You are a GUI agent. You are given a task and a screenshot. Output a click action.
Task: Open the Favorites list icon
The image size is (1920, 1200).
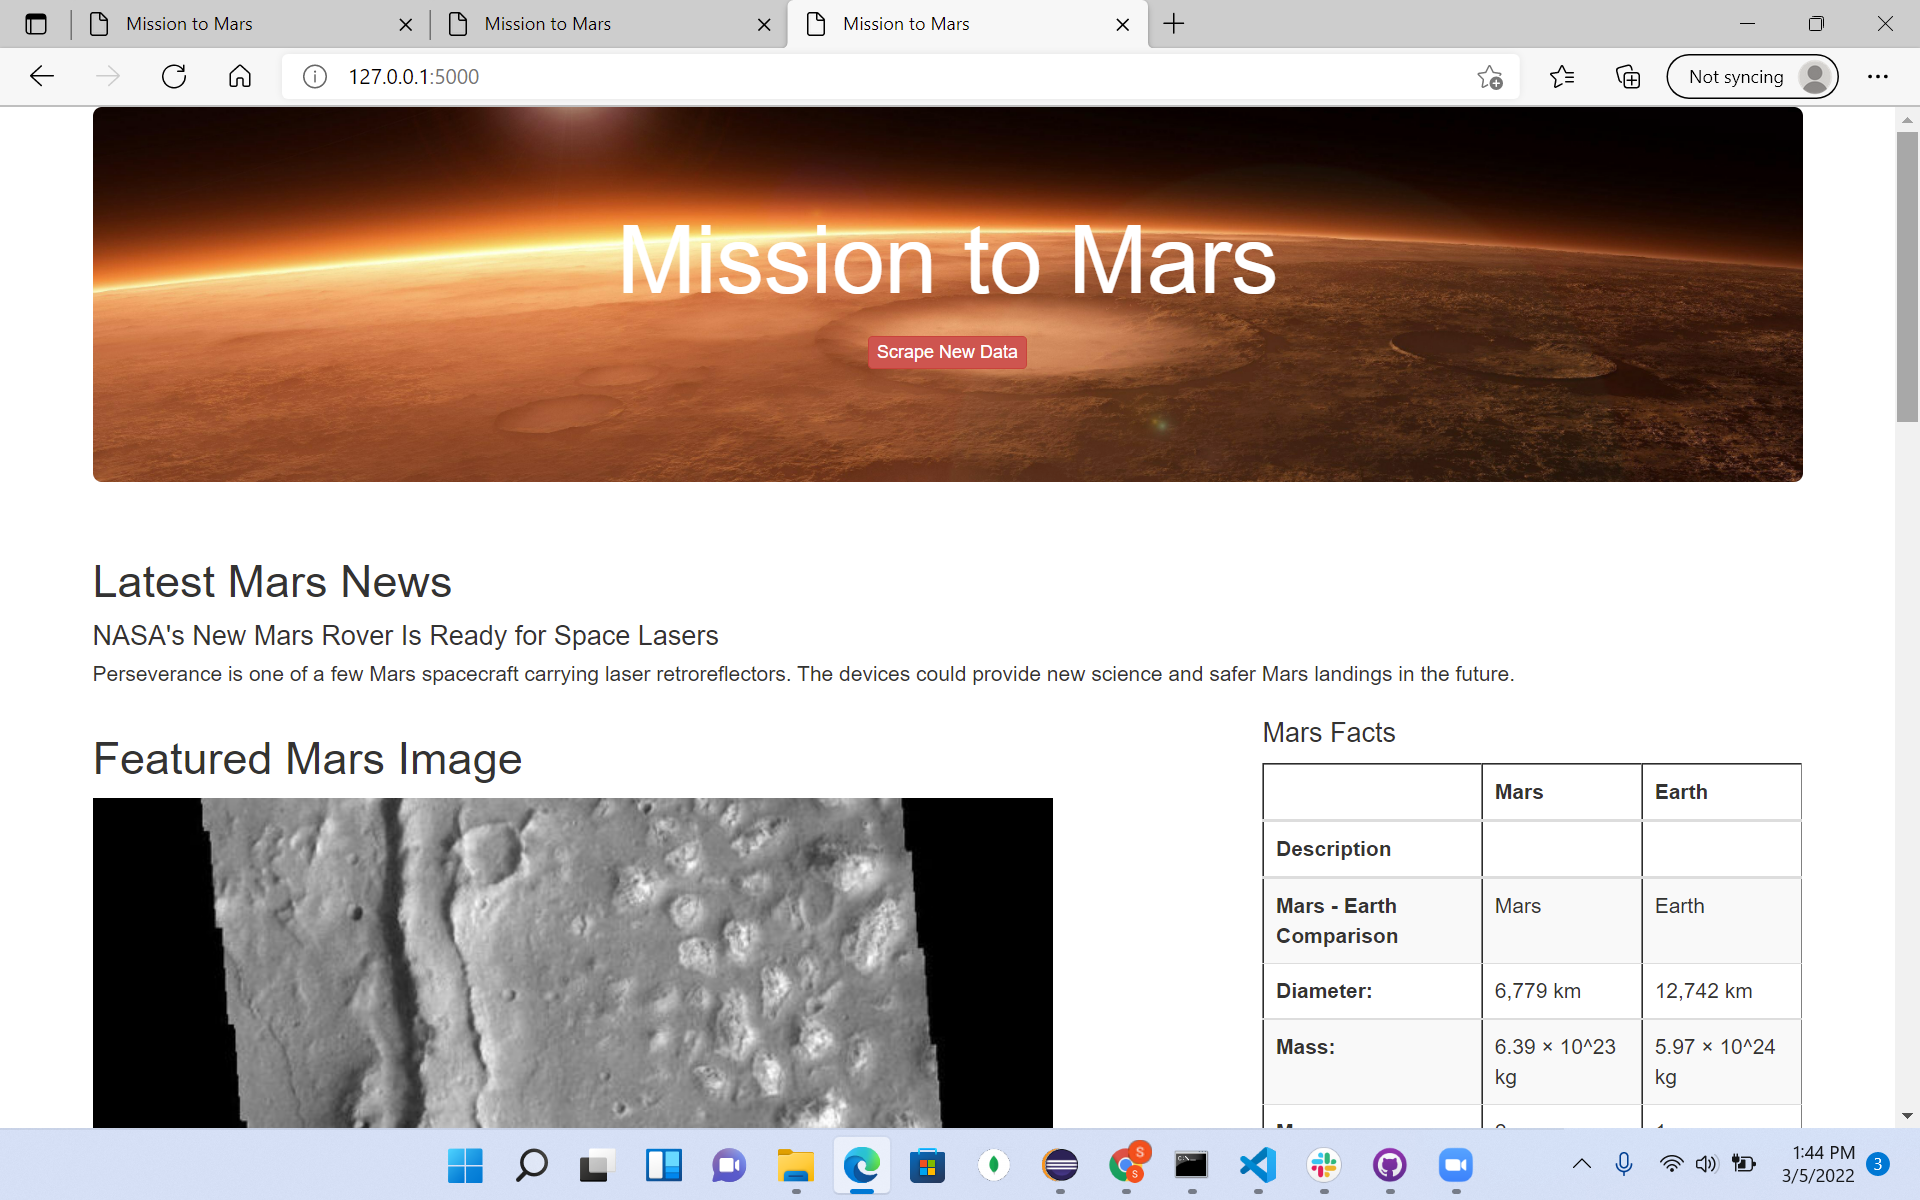coord(1562,77)
